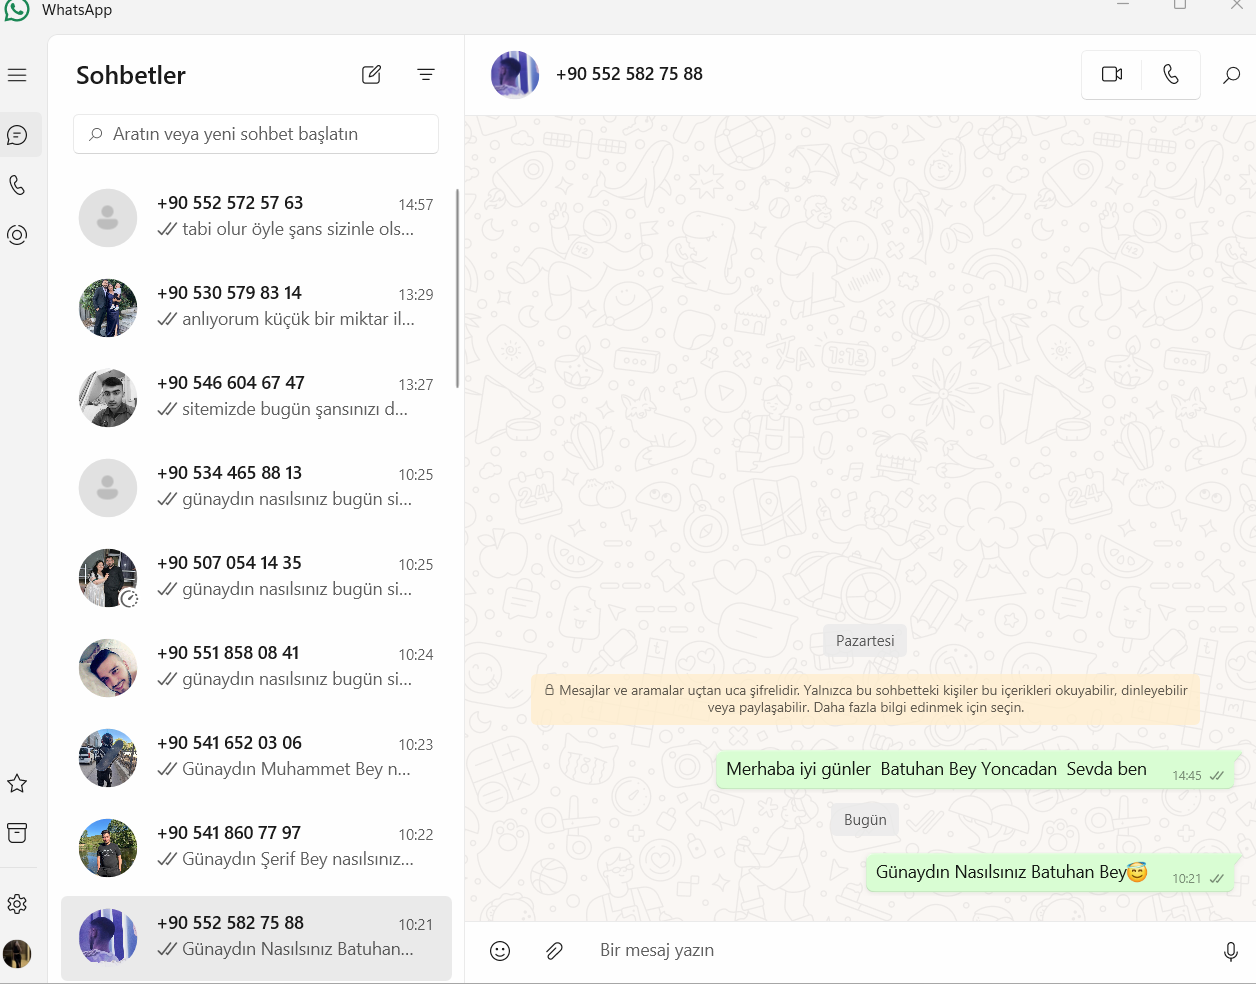
Task: Open the chat with +90 541 652 03 06
Action: 256,758
